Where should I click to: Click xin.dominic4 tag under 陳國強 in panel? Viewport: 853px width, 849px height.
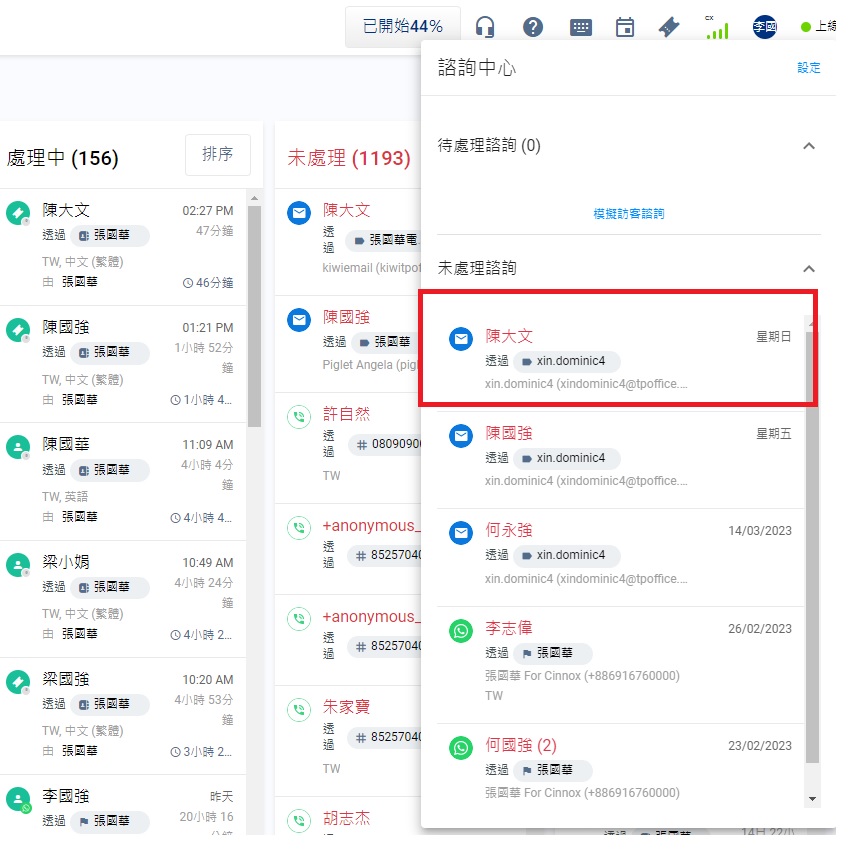tap(566, 458)
